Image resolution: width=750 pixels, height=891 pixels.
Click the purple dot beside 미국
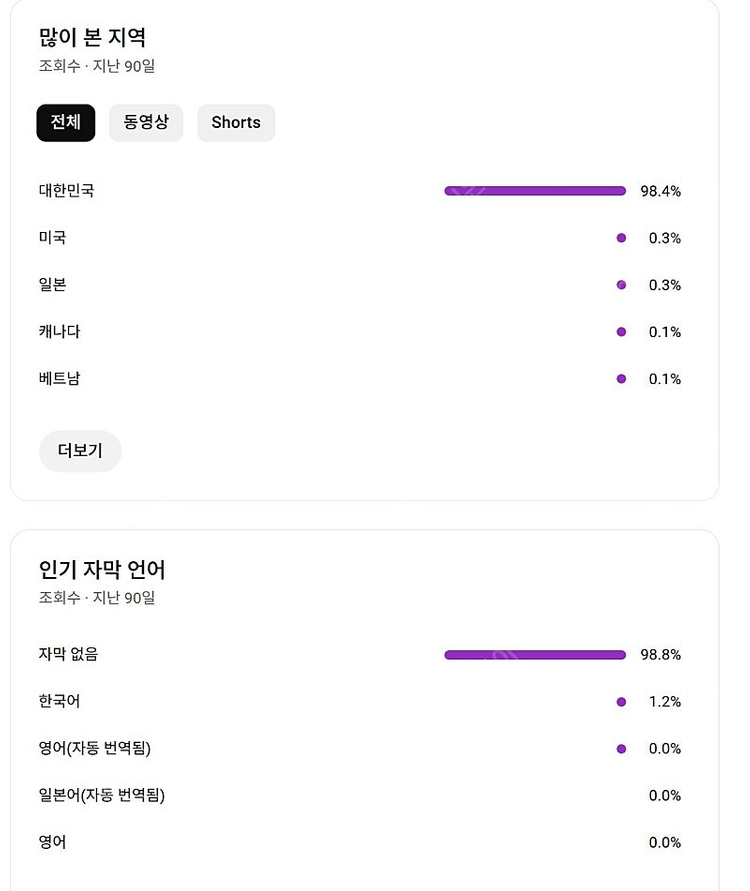[x=620, y=237]
